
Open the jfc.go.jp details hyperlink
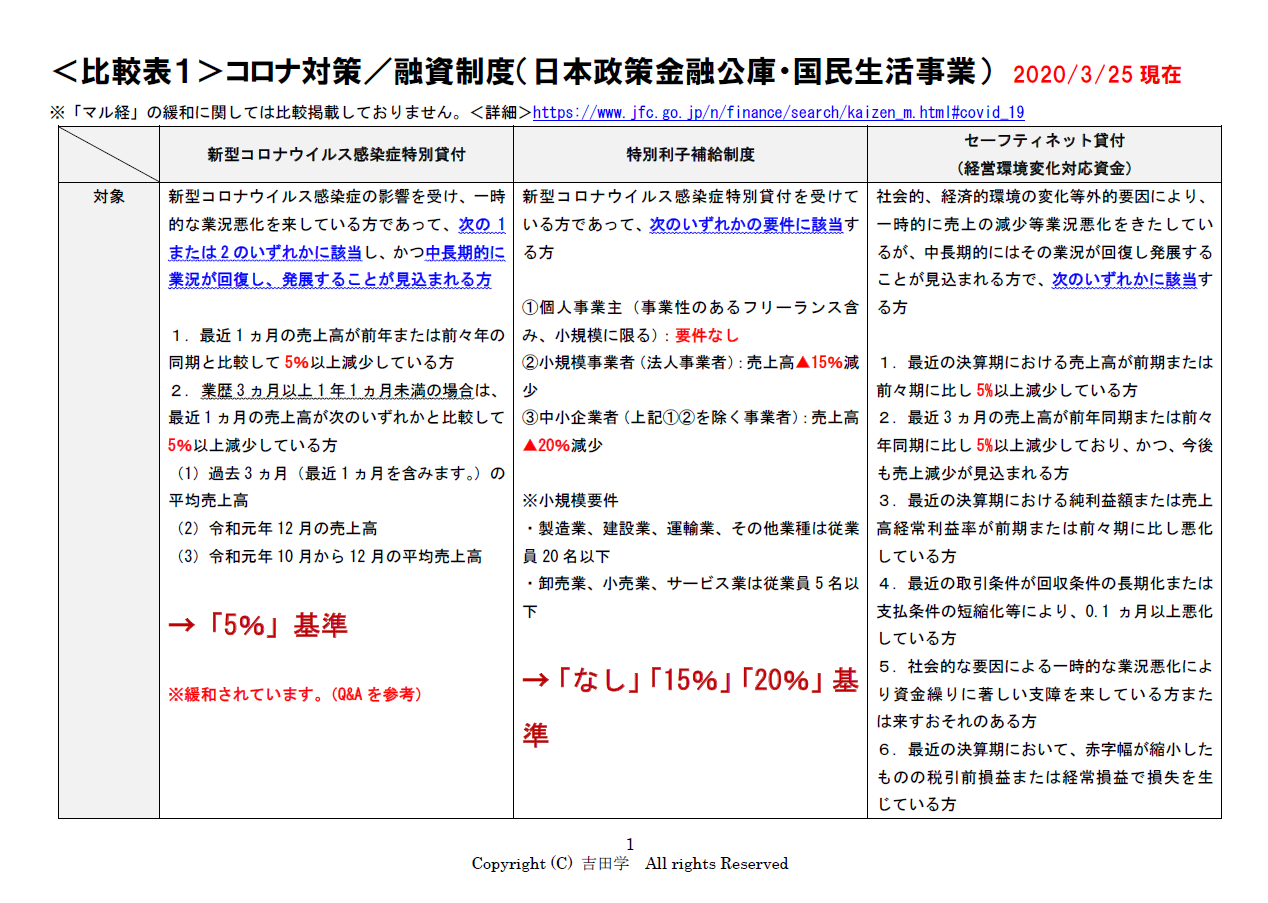[x=778, y=113]
